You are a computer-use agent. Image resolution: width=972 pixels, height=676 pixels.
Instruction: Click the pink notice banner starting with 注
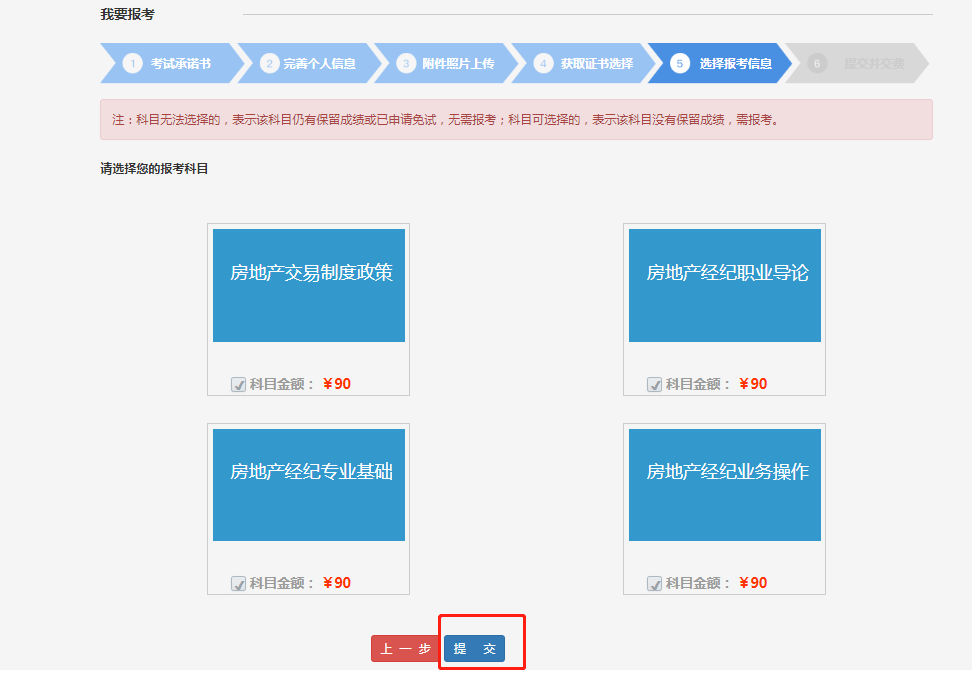(516, 120)
